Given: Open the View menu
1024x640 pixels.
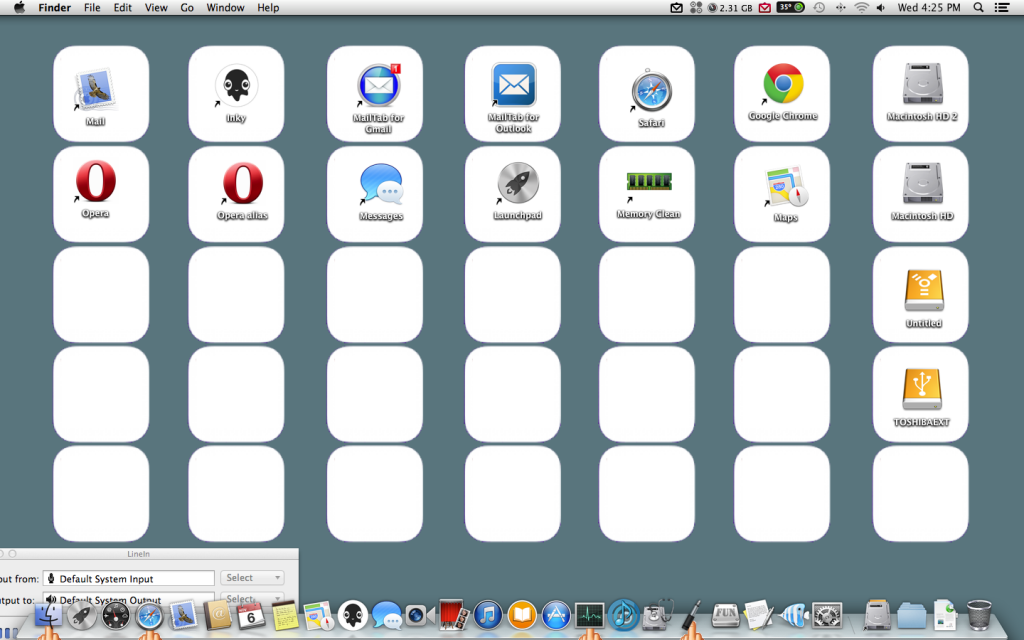Looking at the screenshot, I should coord(156,8).
